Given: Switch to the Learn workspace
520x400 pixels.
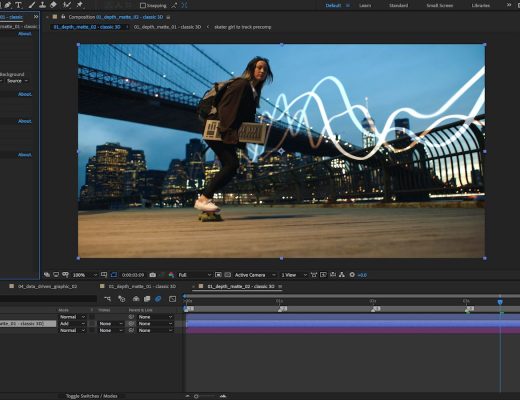Looking at the screenshot, I should tap(365, 5).
